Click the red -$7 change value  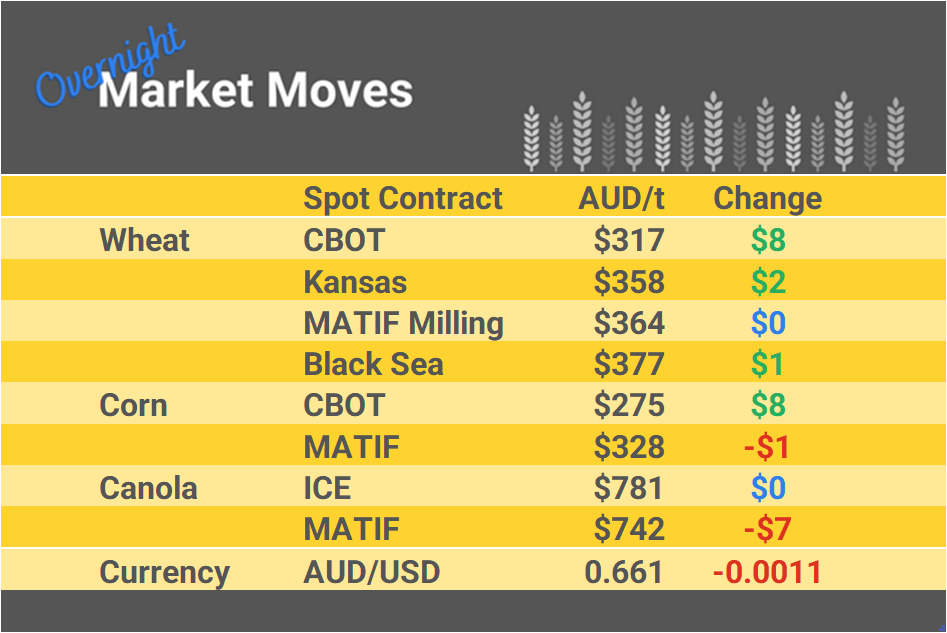coord(767,529)
